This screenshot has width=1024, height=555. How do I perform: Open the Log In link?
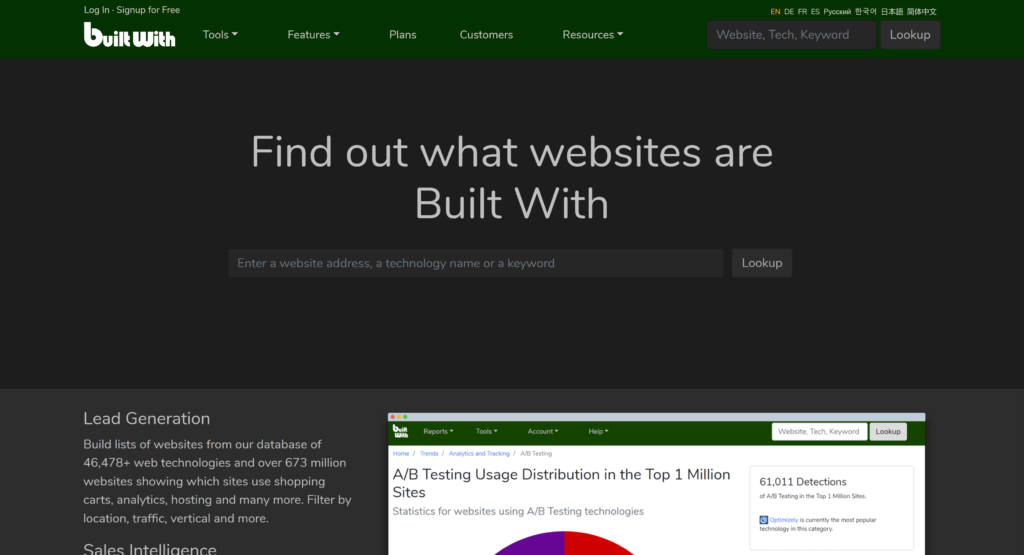(x=97, y=10)
